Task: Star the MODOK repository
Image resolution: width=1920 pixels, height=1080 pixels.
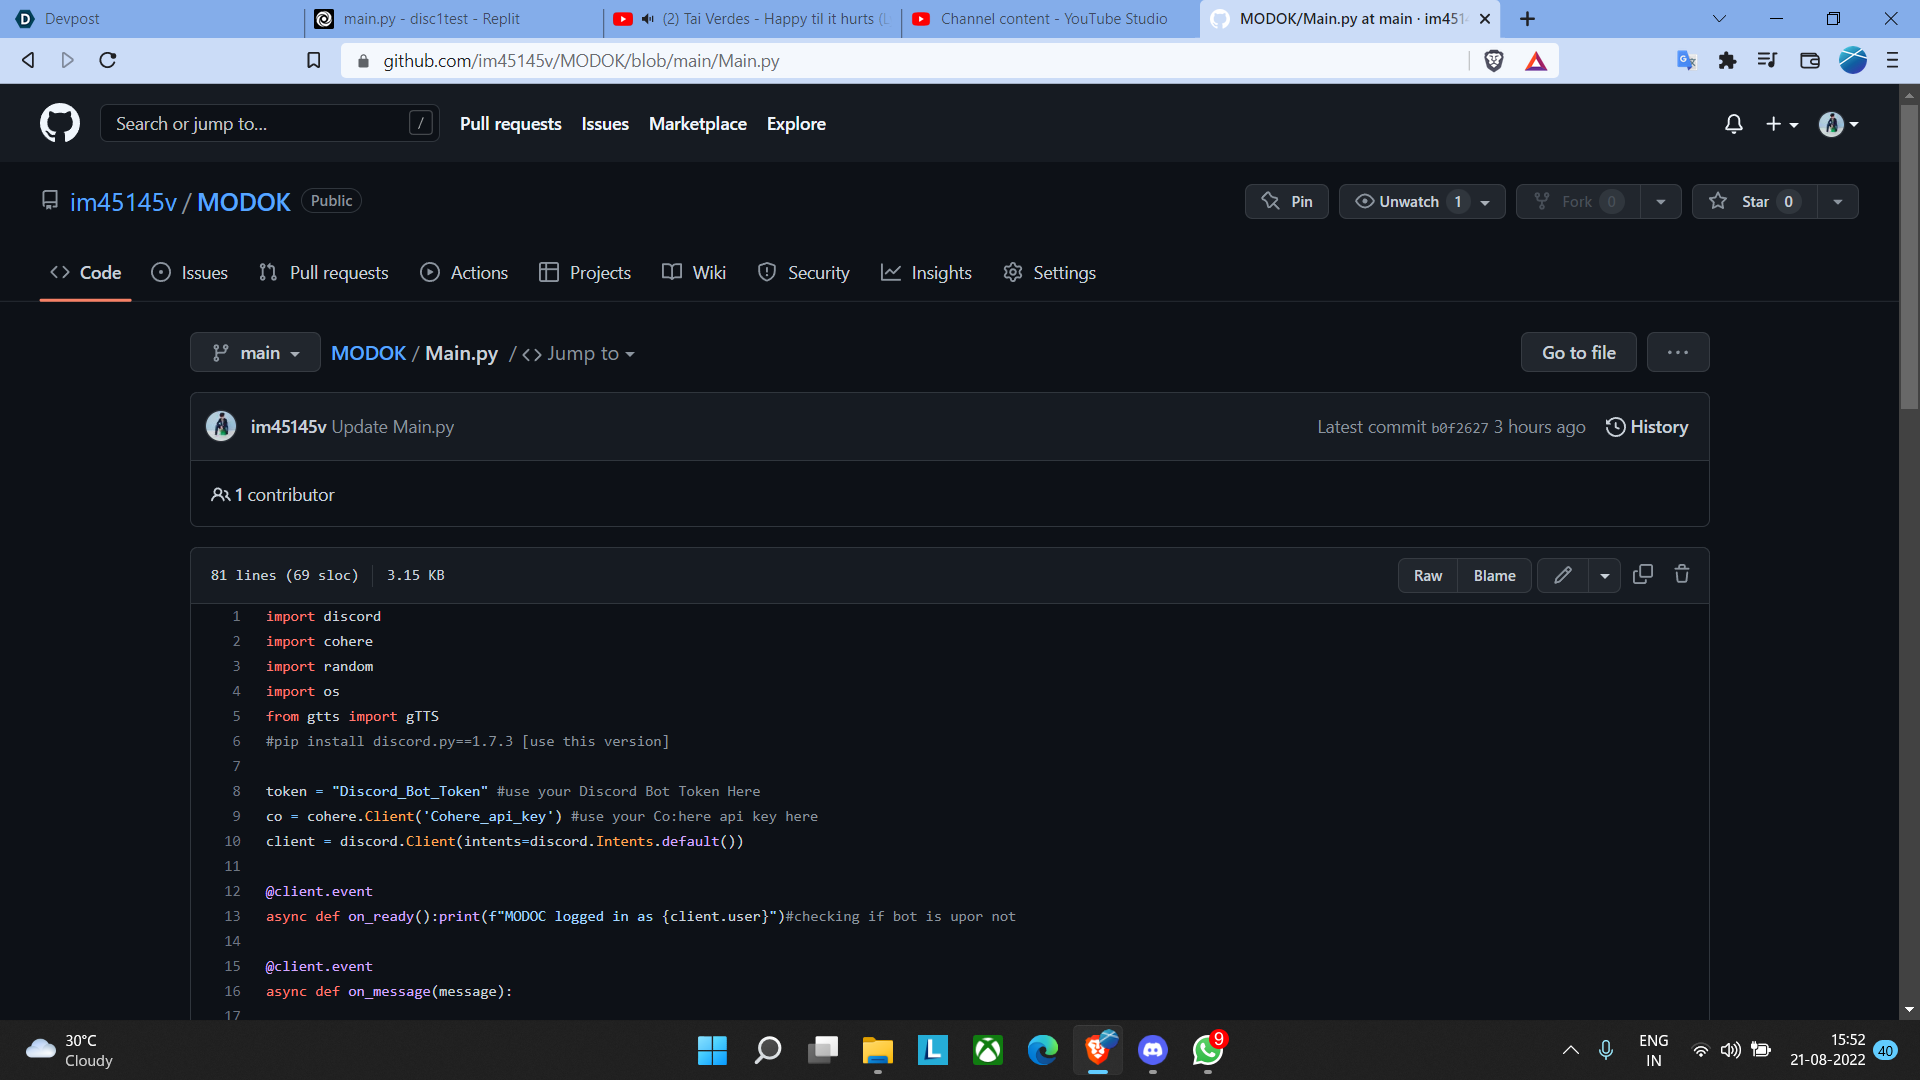Action: (x=1754, y=201)
